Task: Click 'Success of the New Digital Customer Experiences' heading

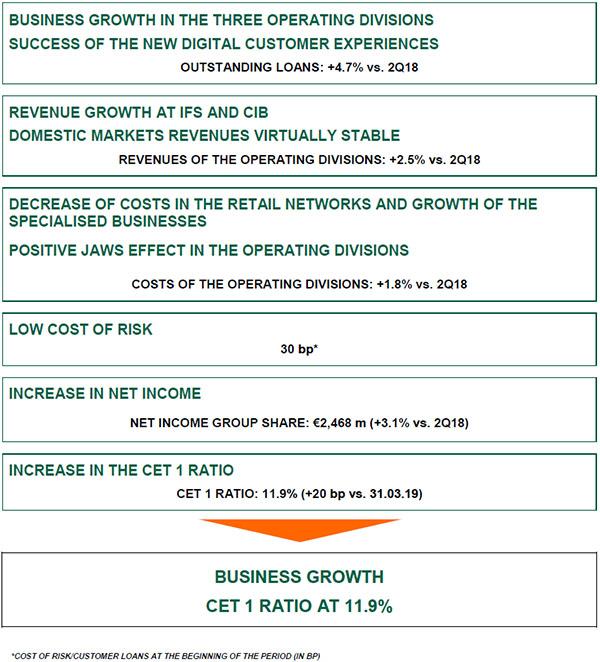Action: coord(224,43)
